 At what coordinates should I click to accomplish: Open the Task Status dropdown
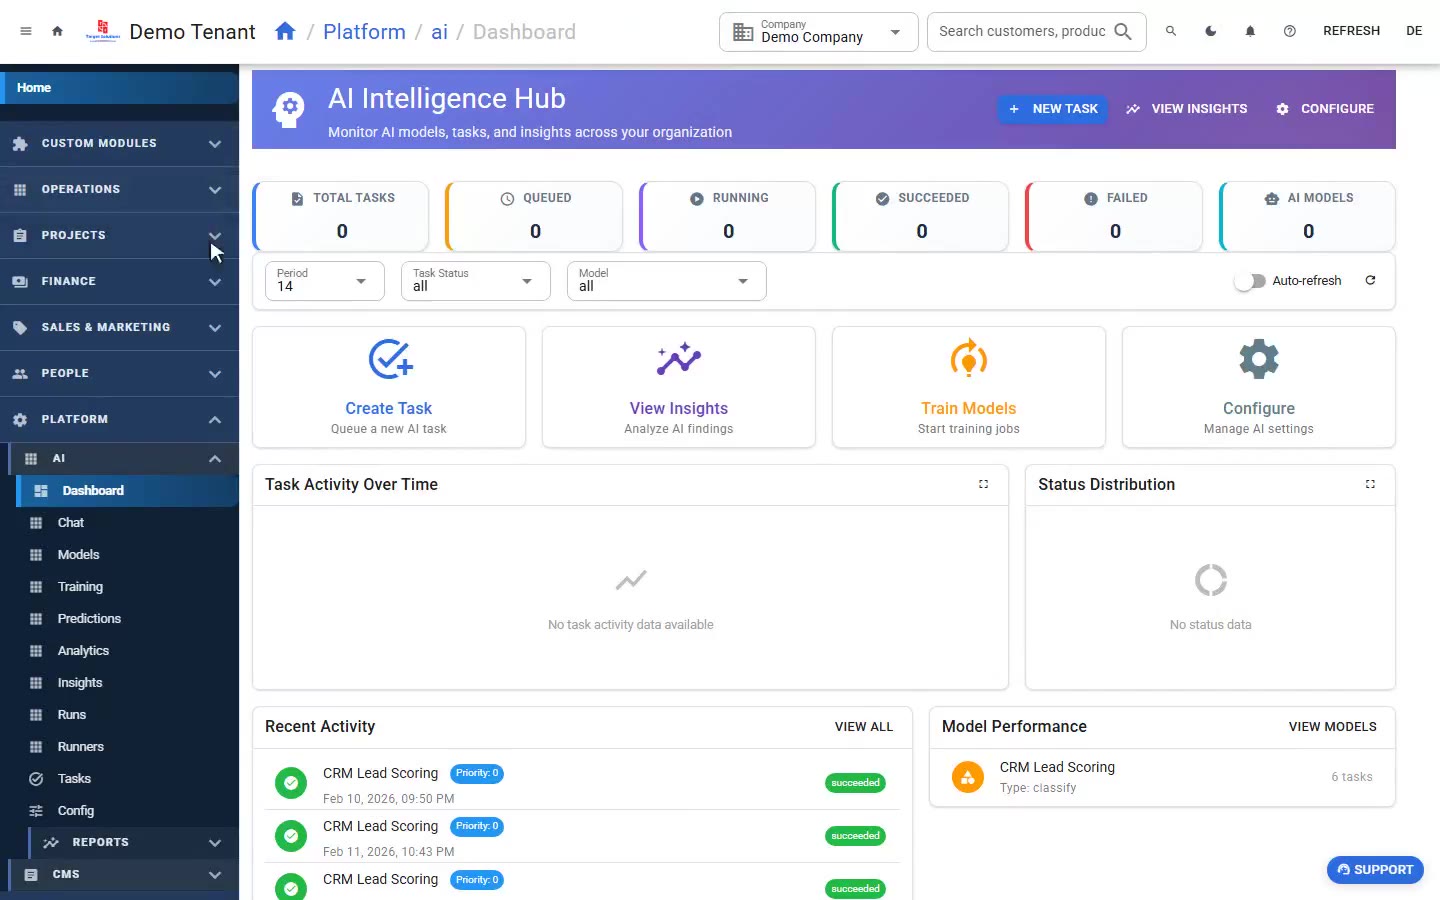475,281
